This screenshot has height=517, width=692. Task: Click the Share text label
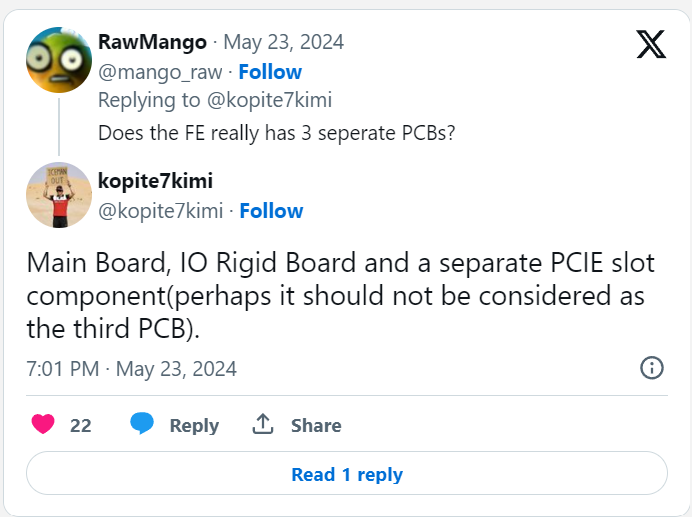coord(316,425)
